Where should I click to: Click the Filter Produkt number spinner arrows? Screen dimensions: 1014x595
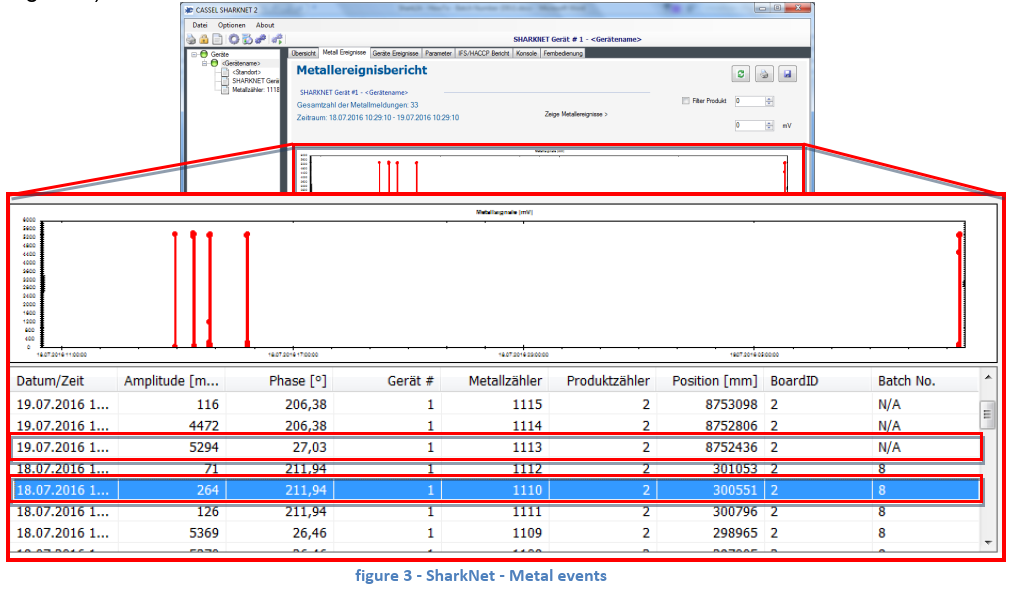769,101
